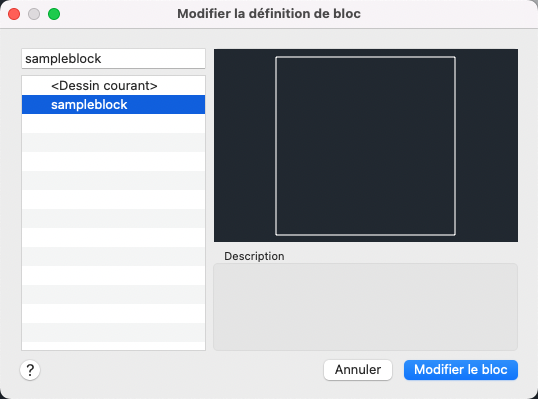Screen dimensions: 538x399
Task: Click the Modifier la définition de bloc title
Action: [x=269, y=14]
